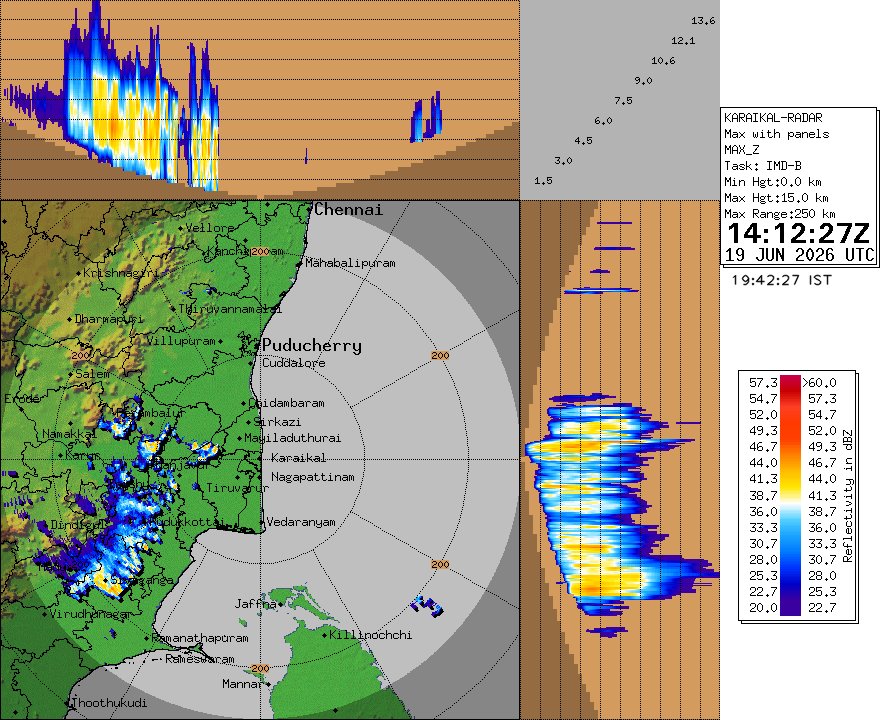Click the dark blue 22.7 legend color
The image size is (880, 720).
(x=790, y=607)
